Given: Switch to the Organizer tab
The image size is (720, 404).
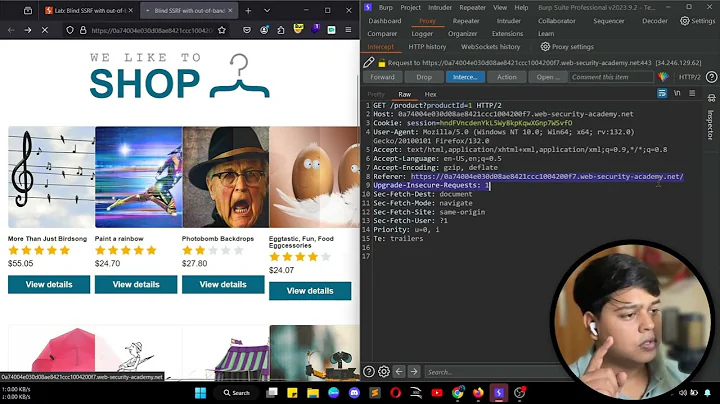Looking at the screenshot, I should coord(462,34).
